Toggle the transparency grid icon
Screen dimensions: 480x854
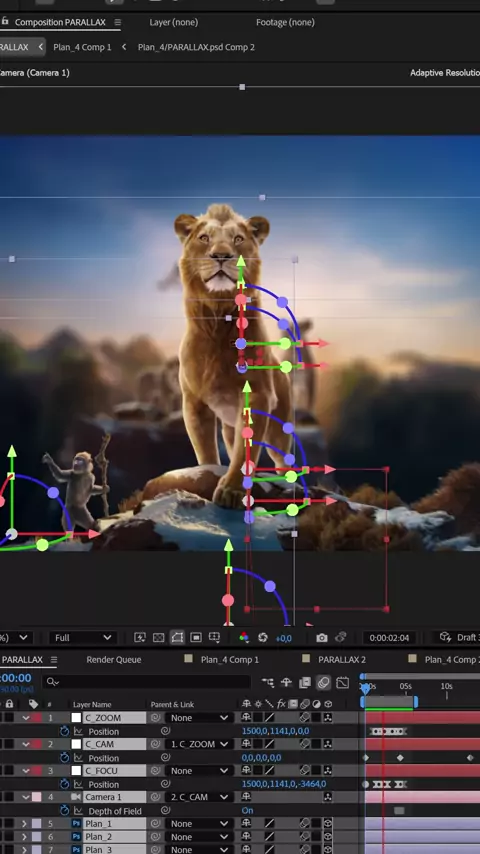click(159, 637)
